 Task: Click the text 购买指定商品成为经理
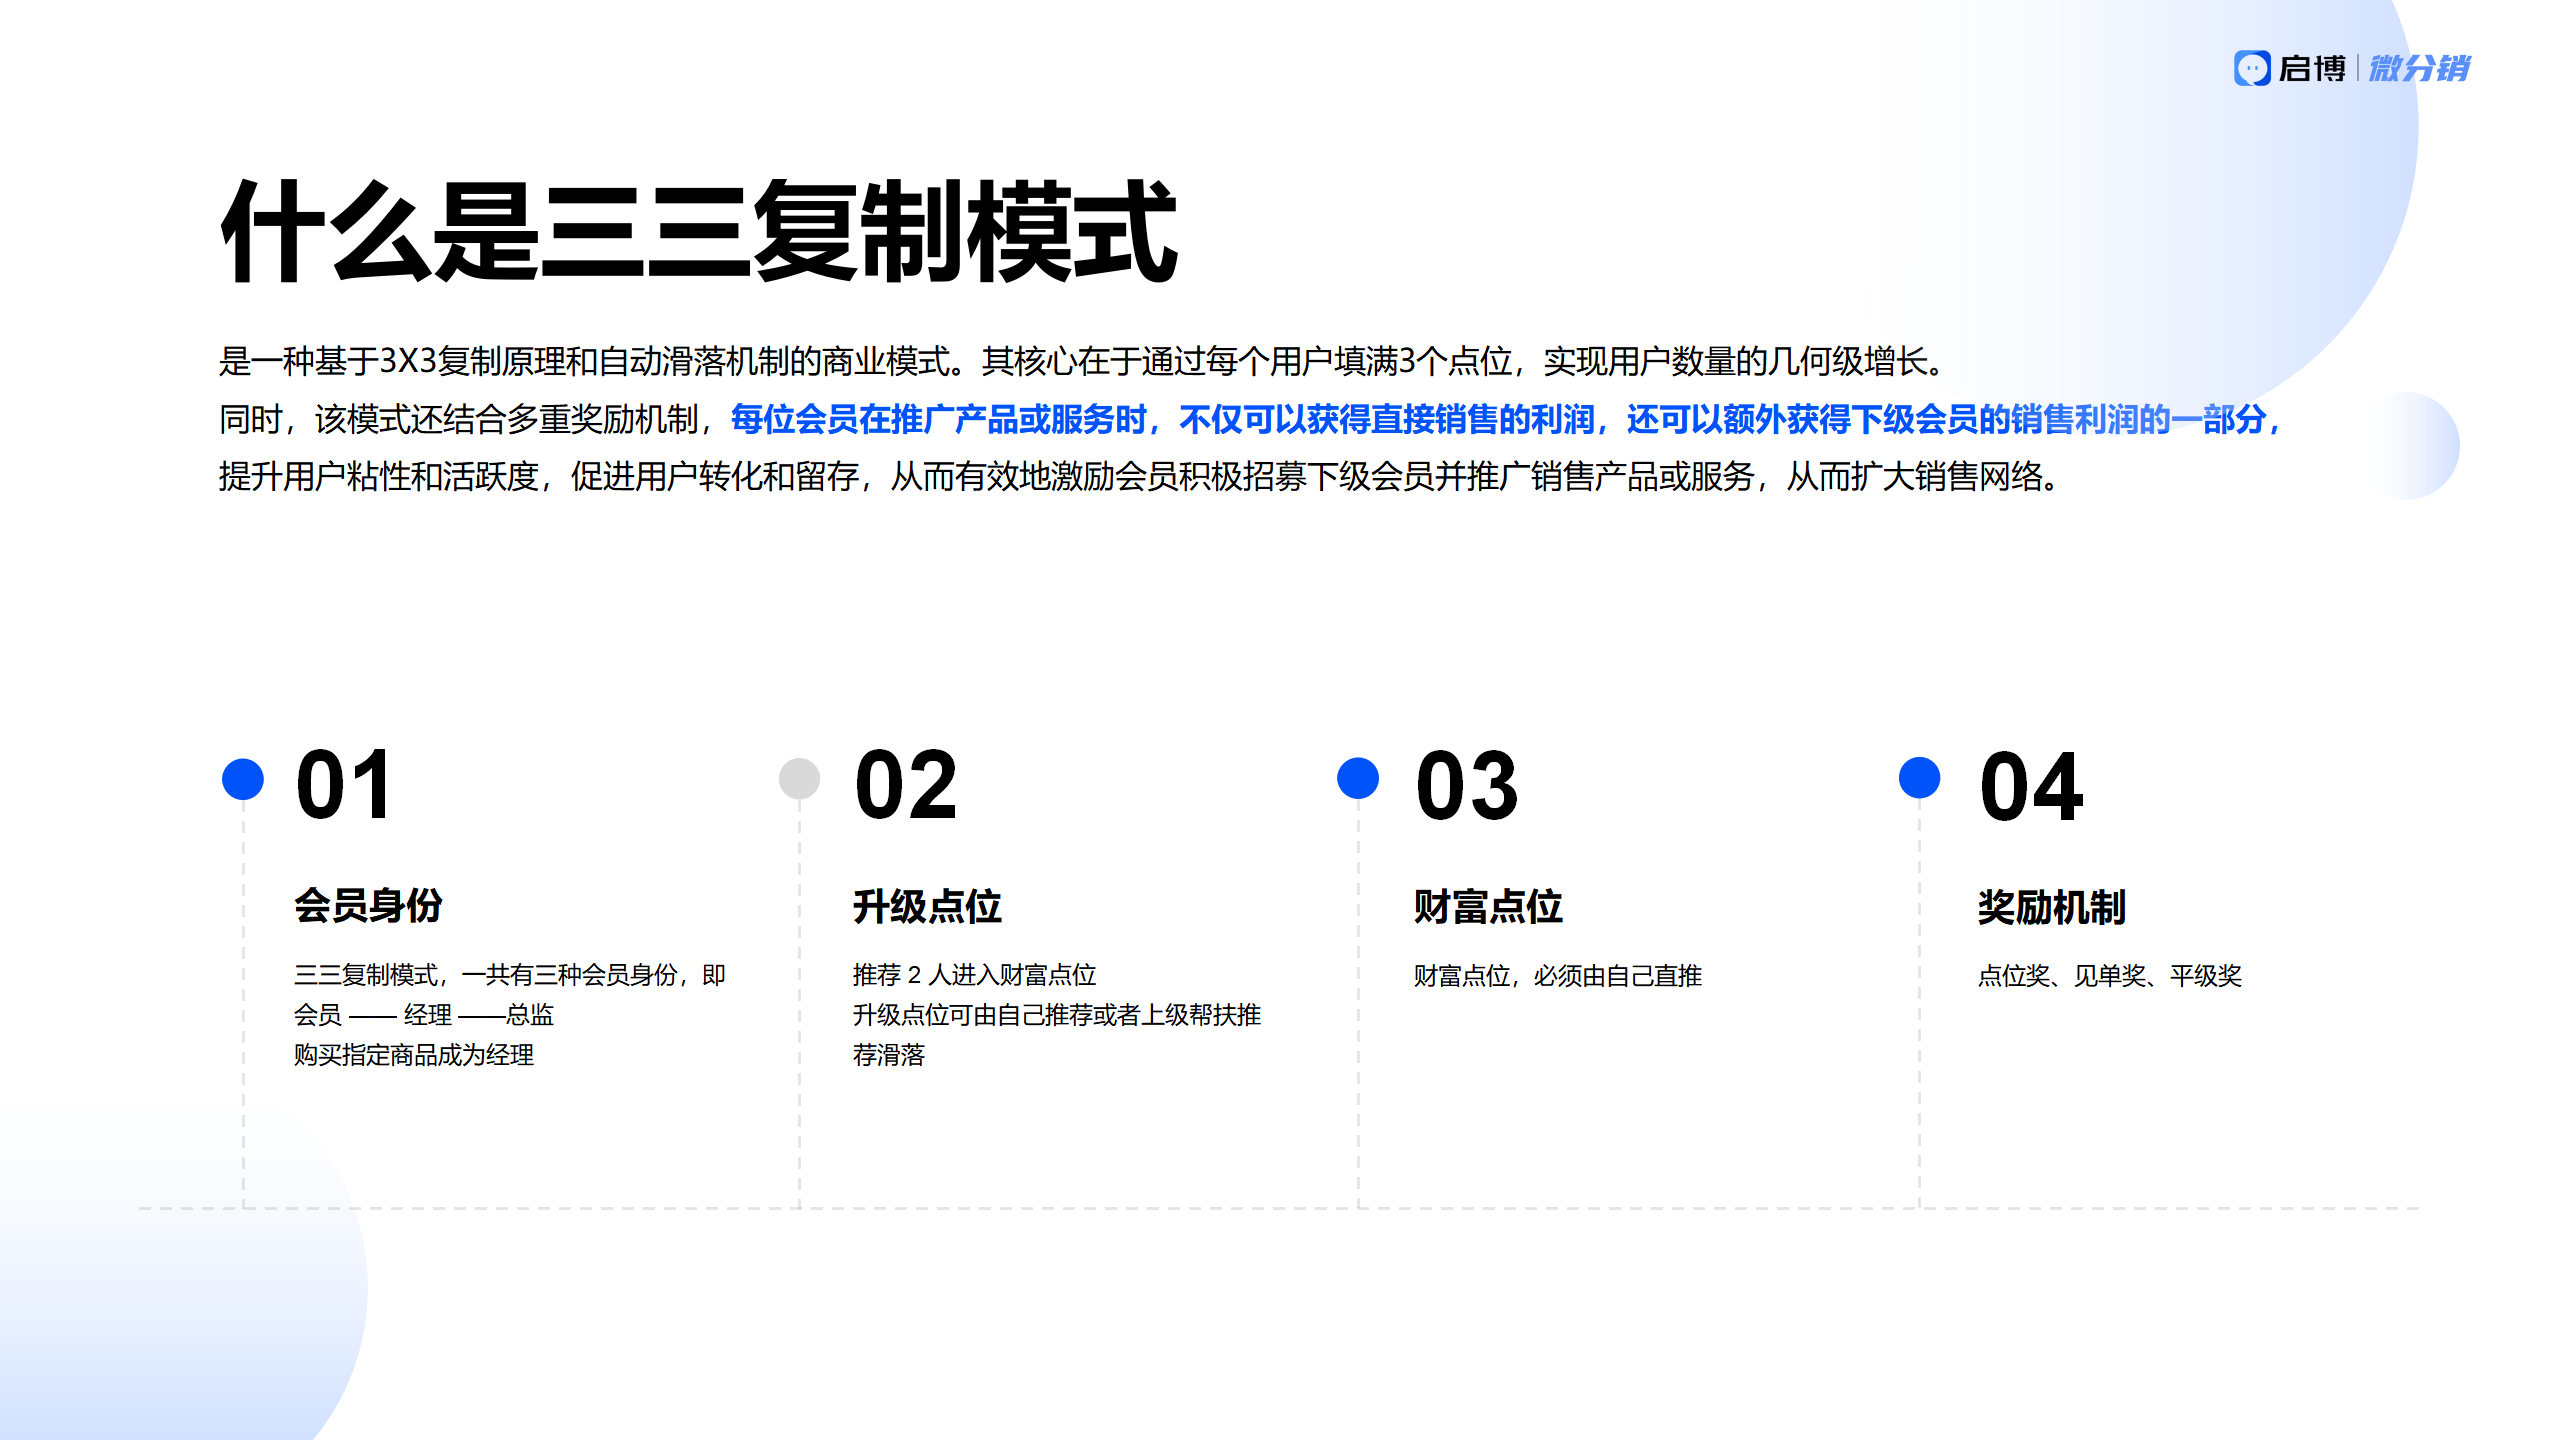click(x=414, y=1055)
